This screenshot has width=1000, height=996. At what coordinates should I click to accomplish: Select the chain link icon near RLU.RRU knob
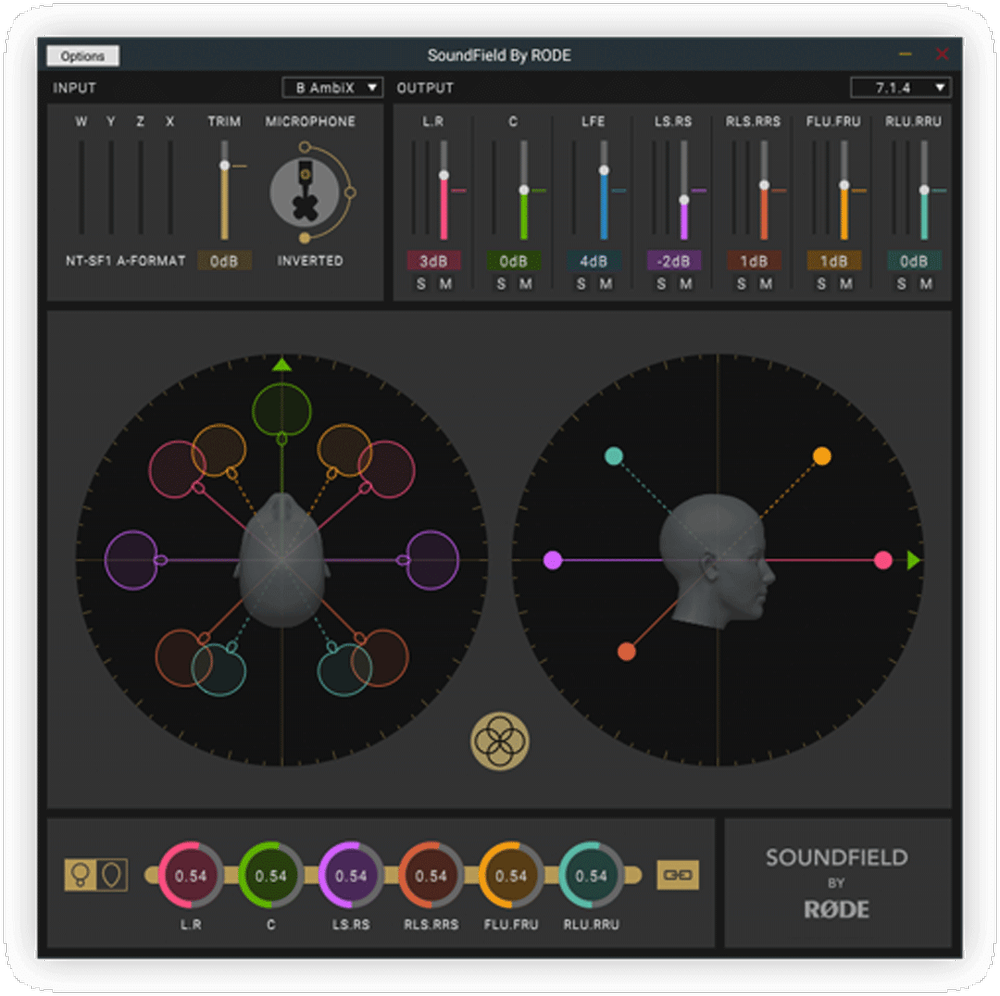pos(678,875)
